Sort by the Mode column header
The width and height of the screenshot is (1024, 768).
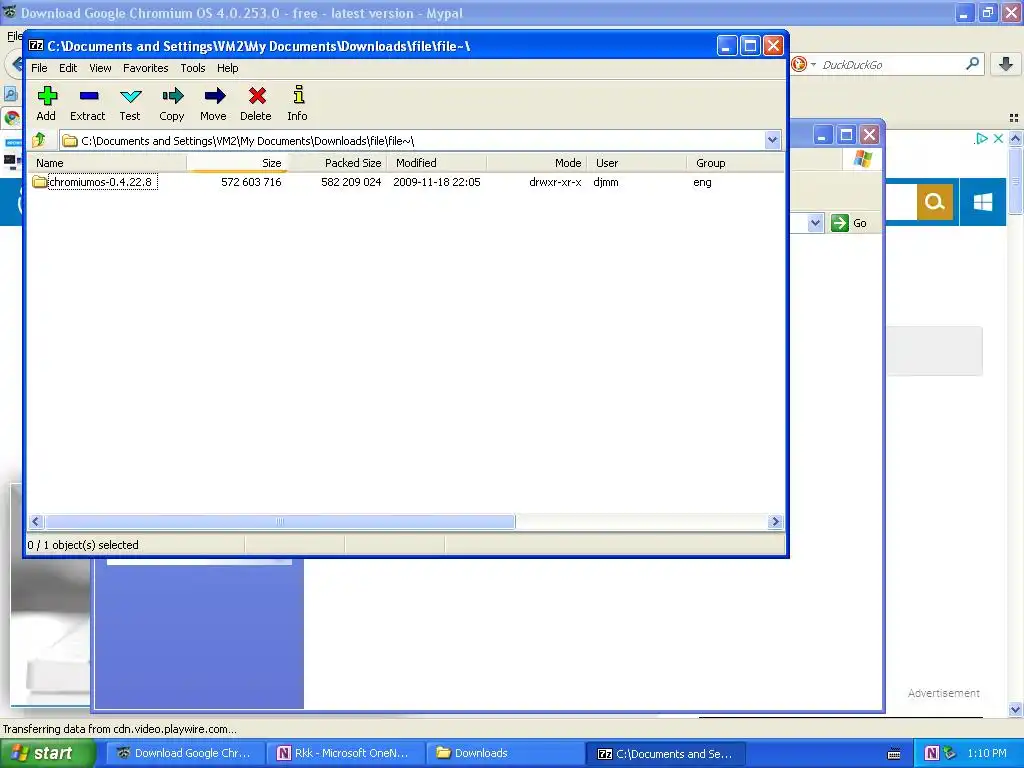(x=537, y=163)
